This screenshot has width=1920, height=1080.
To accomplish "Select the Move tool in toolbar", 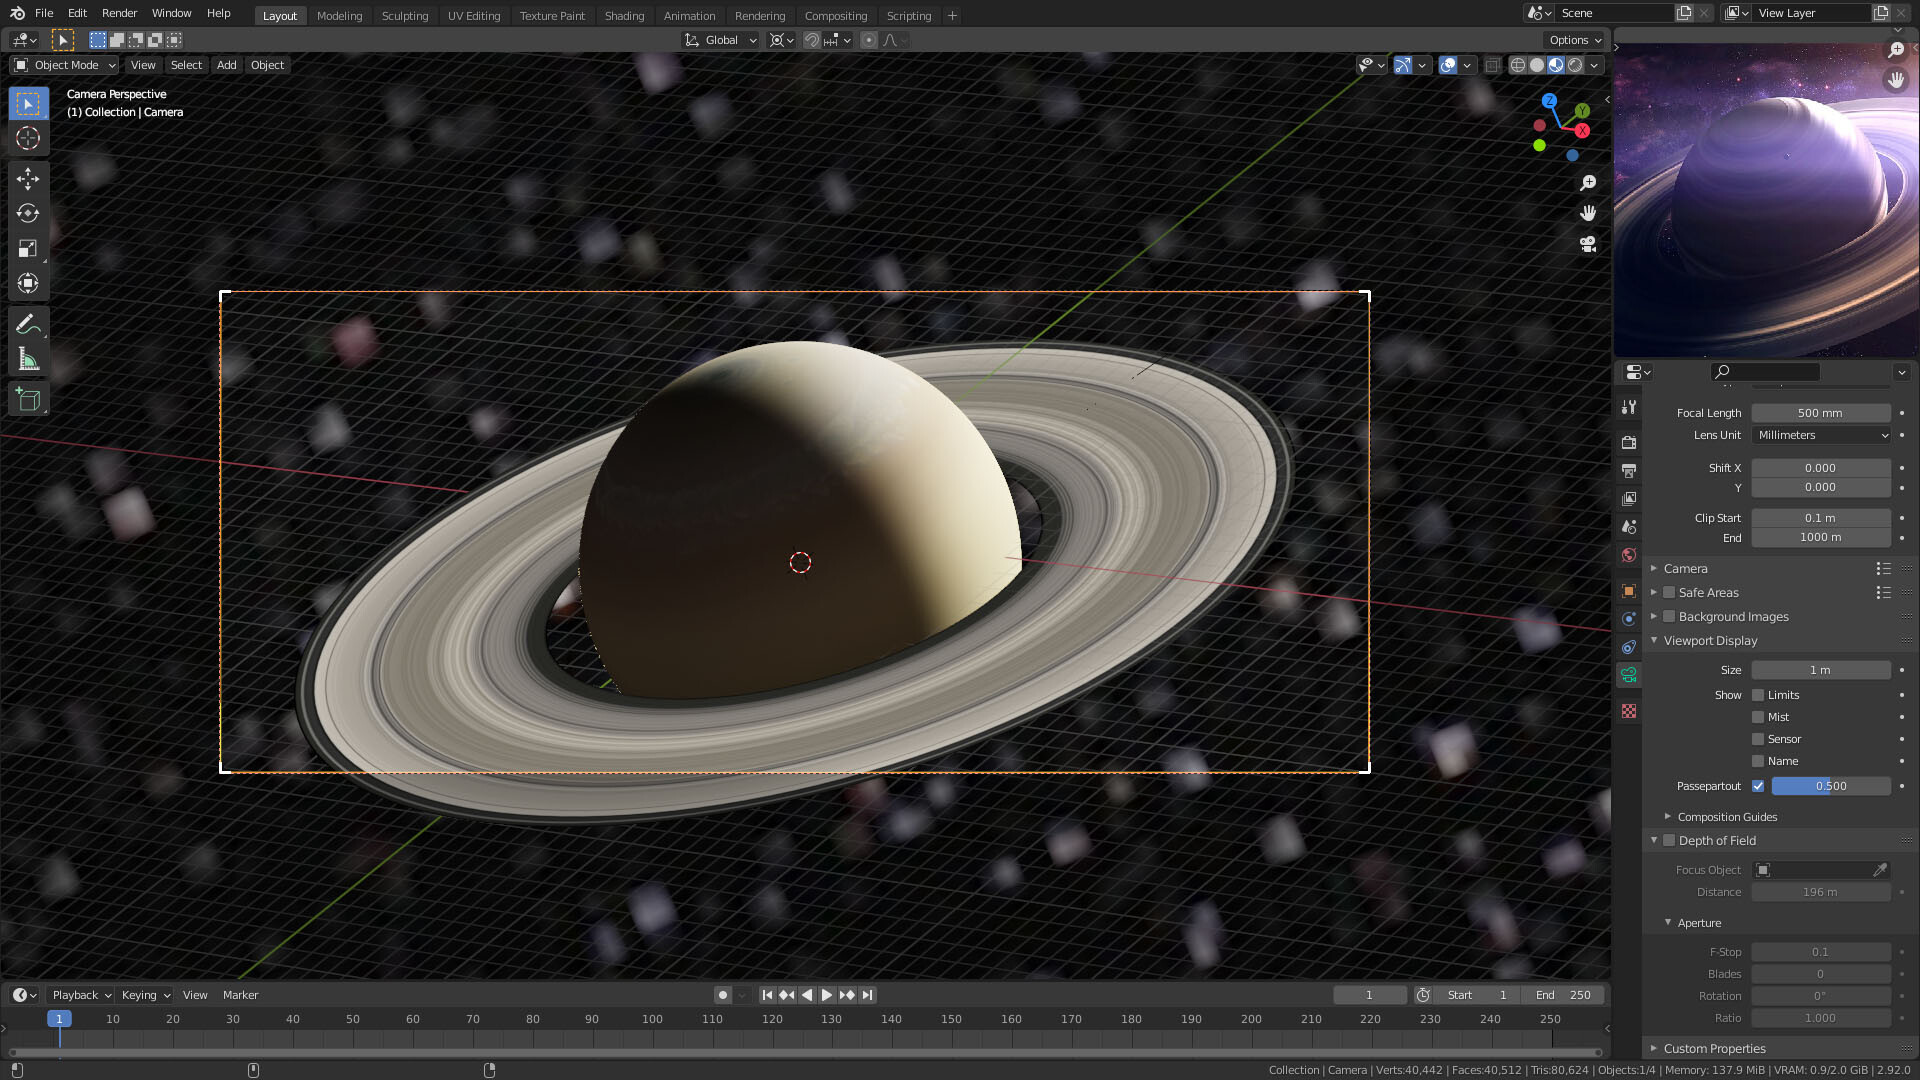I will [x=28, y=178].
